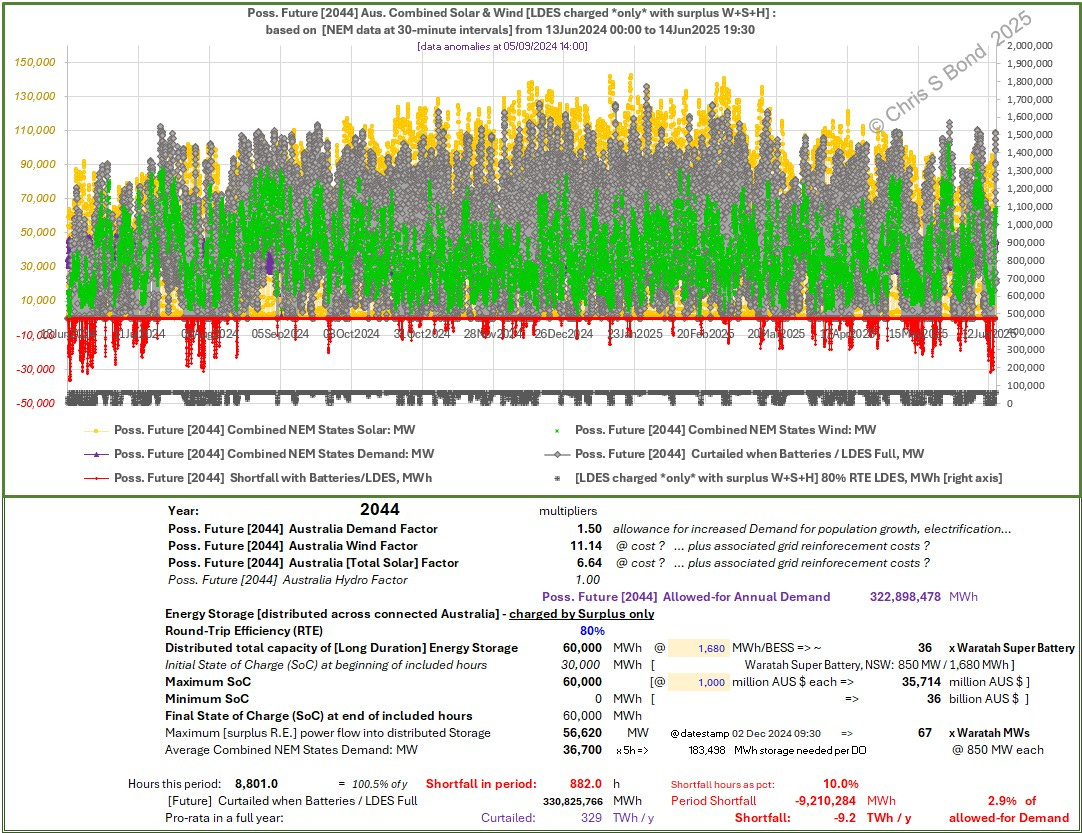Click the yellow solar legend marker

tap(96, 431)
